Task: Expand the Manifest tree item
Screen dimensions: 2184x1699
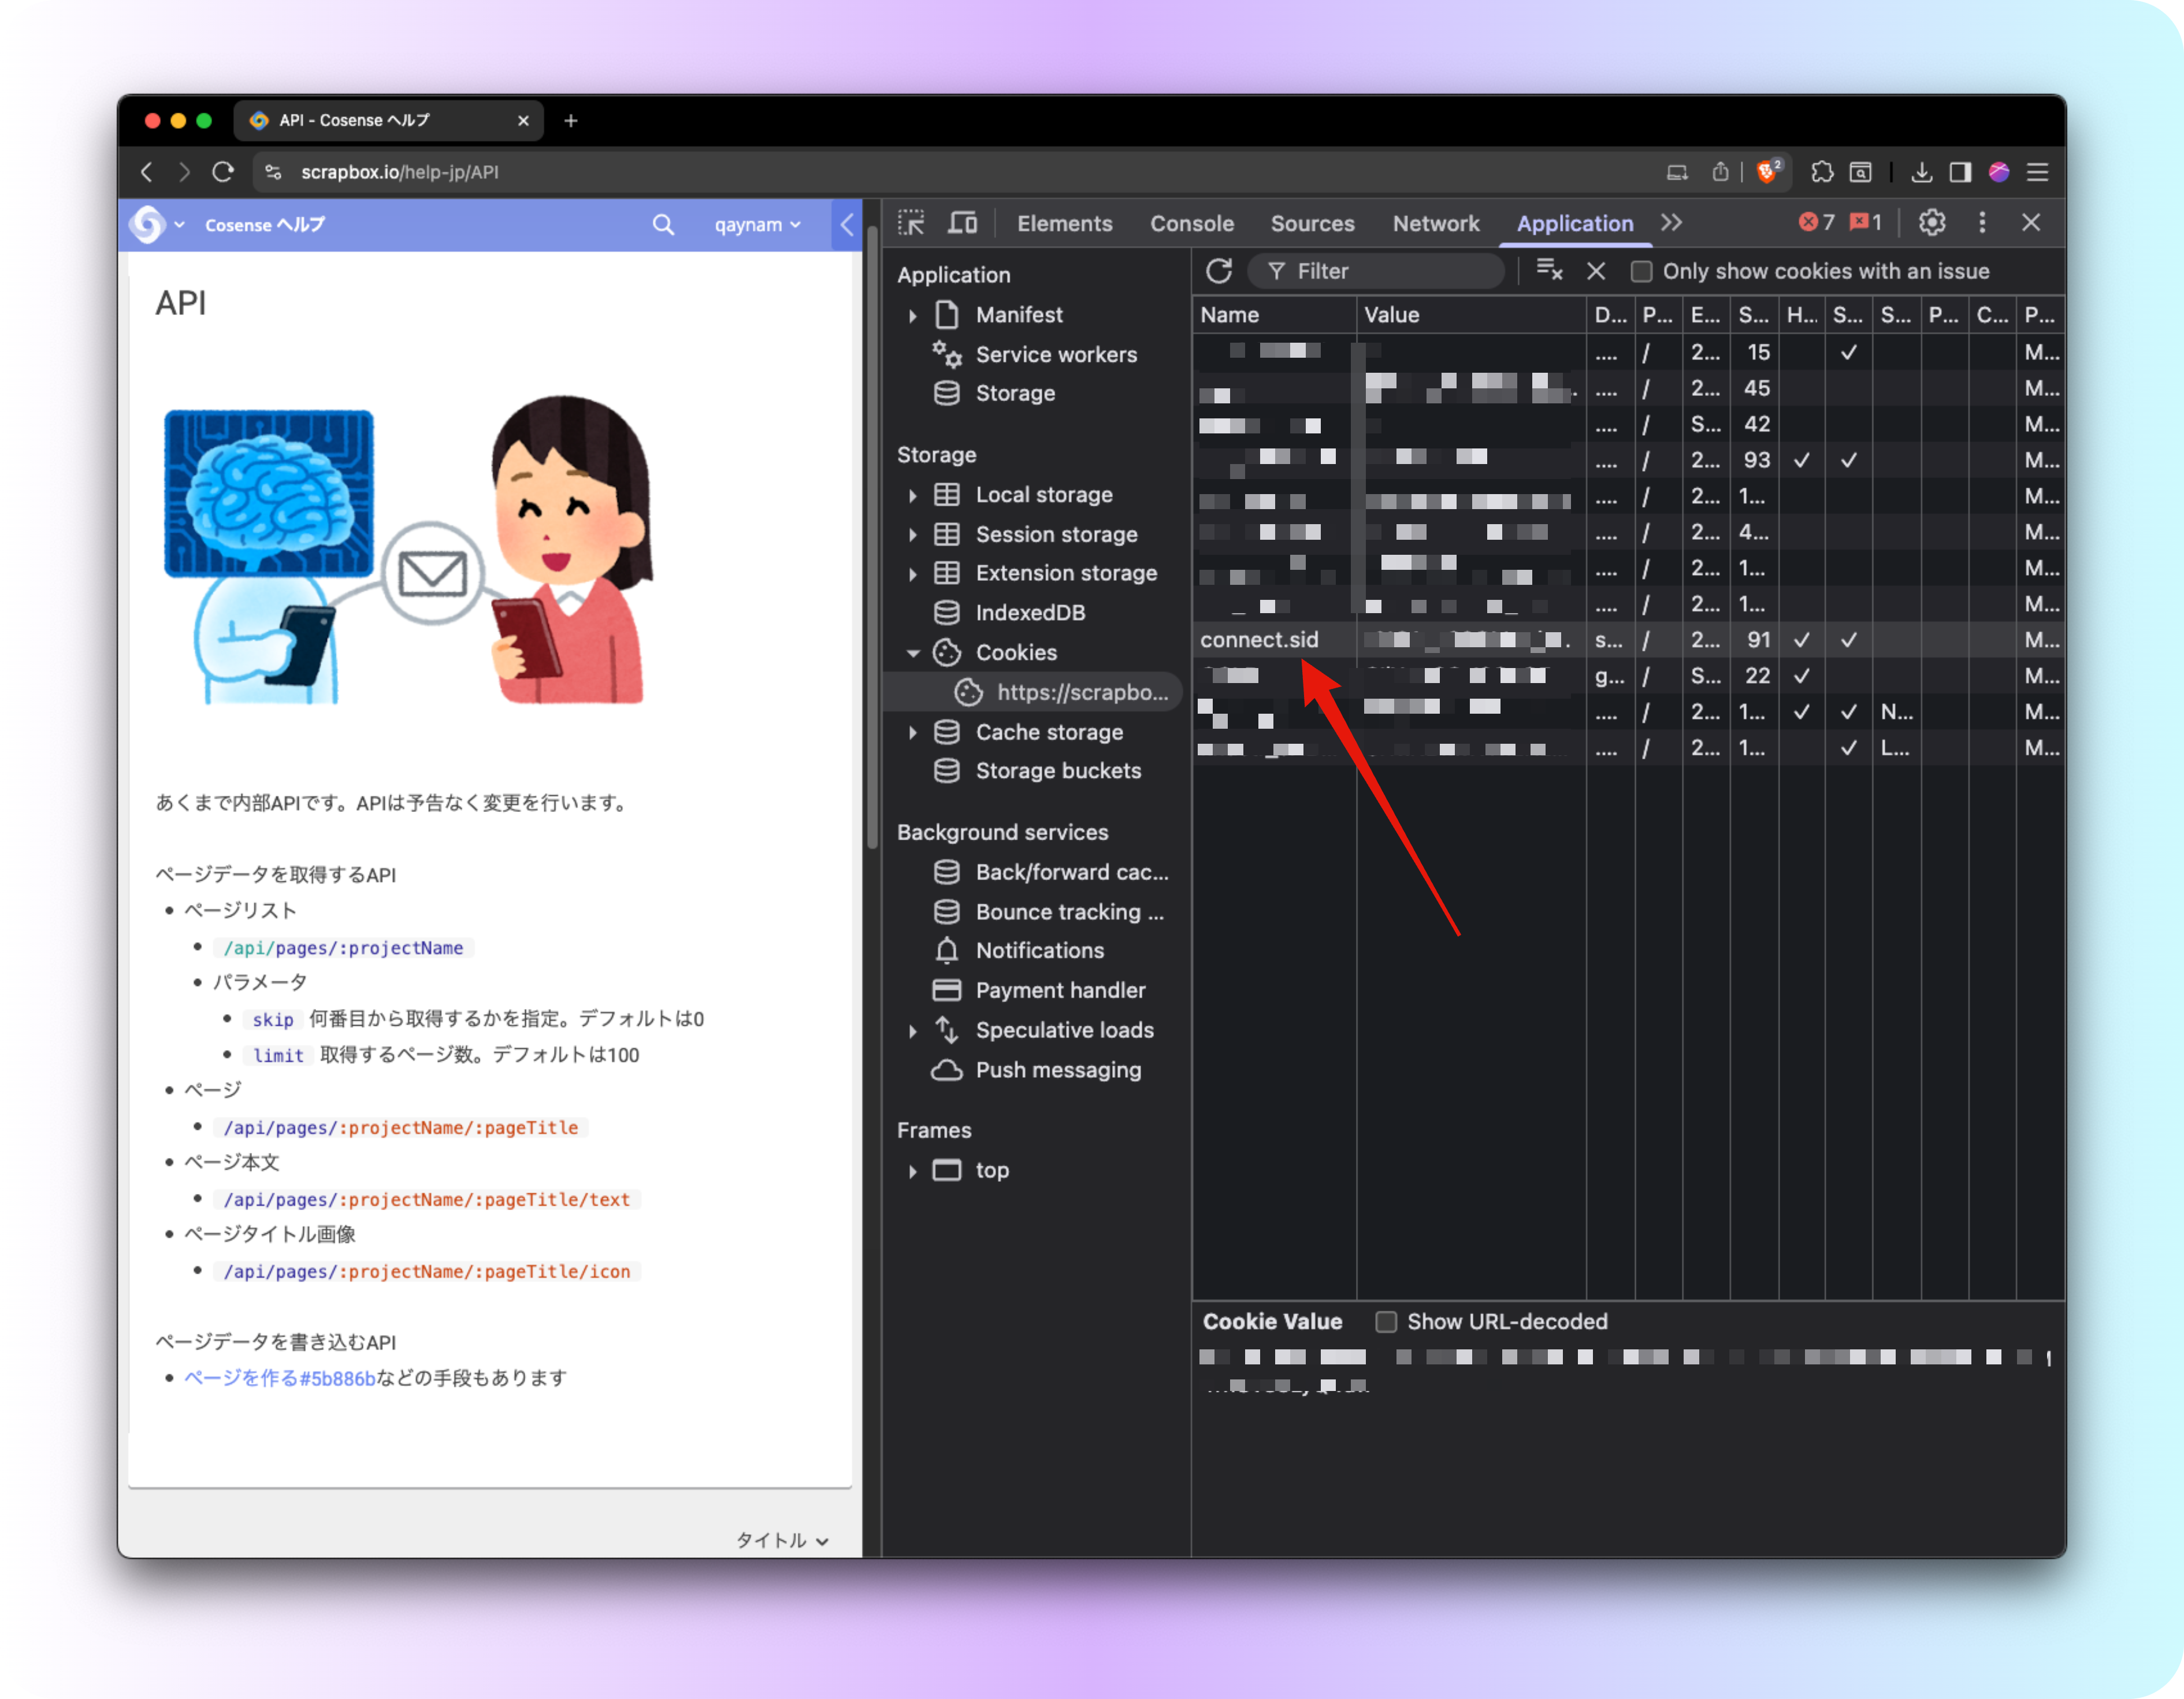Action: (x=912, y=316)
